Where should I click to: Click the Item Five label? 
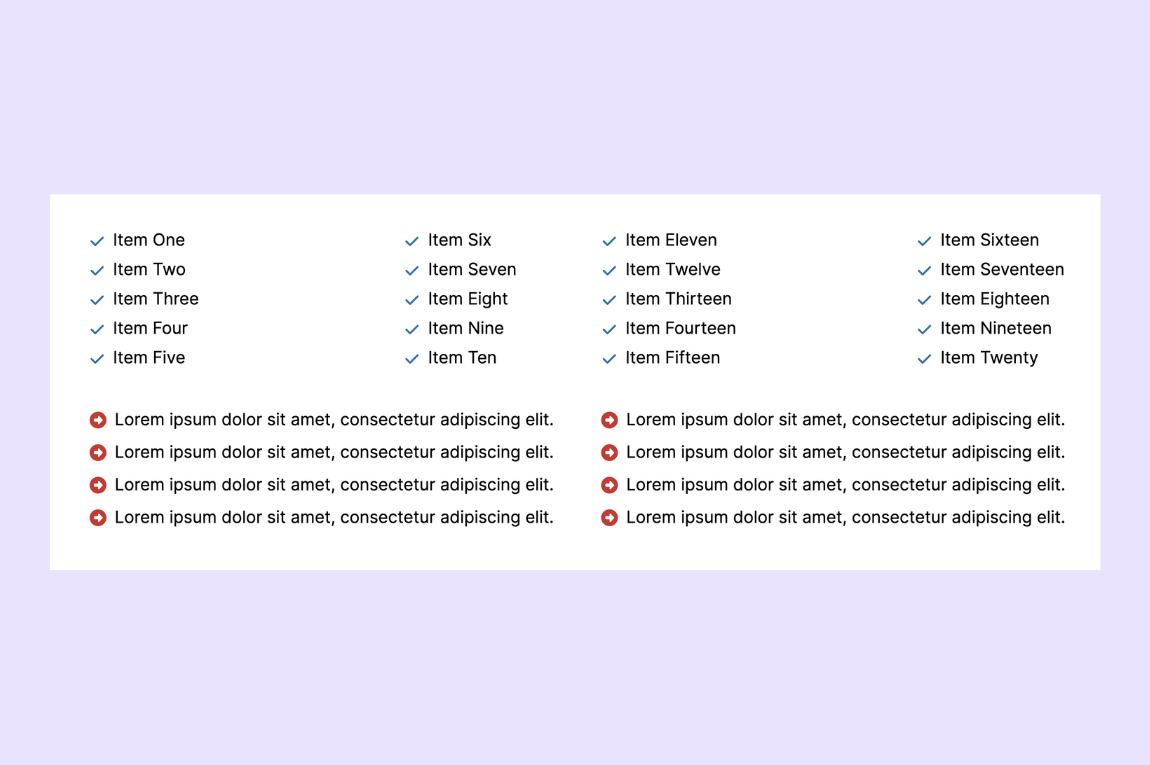150,358
